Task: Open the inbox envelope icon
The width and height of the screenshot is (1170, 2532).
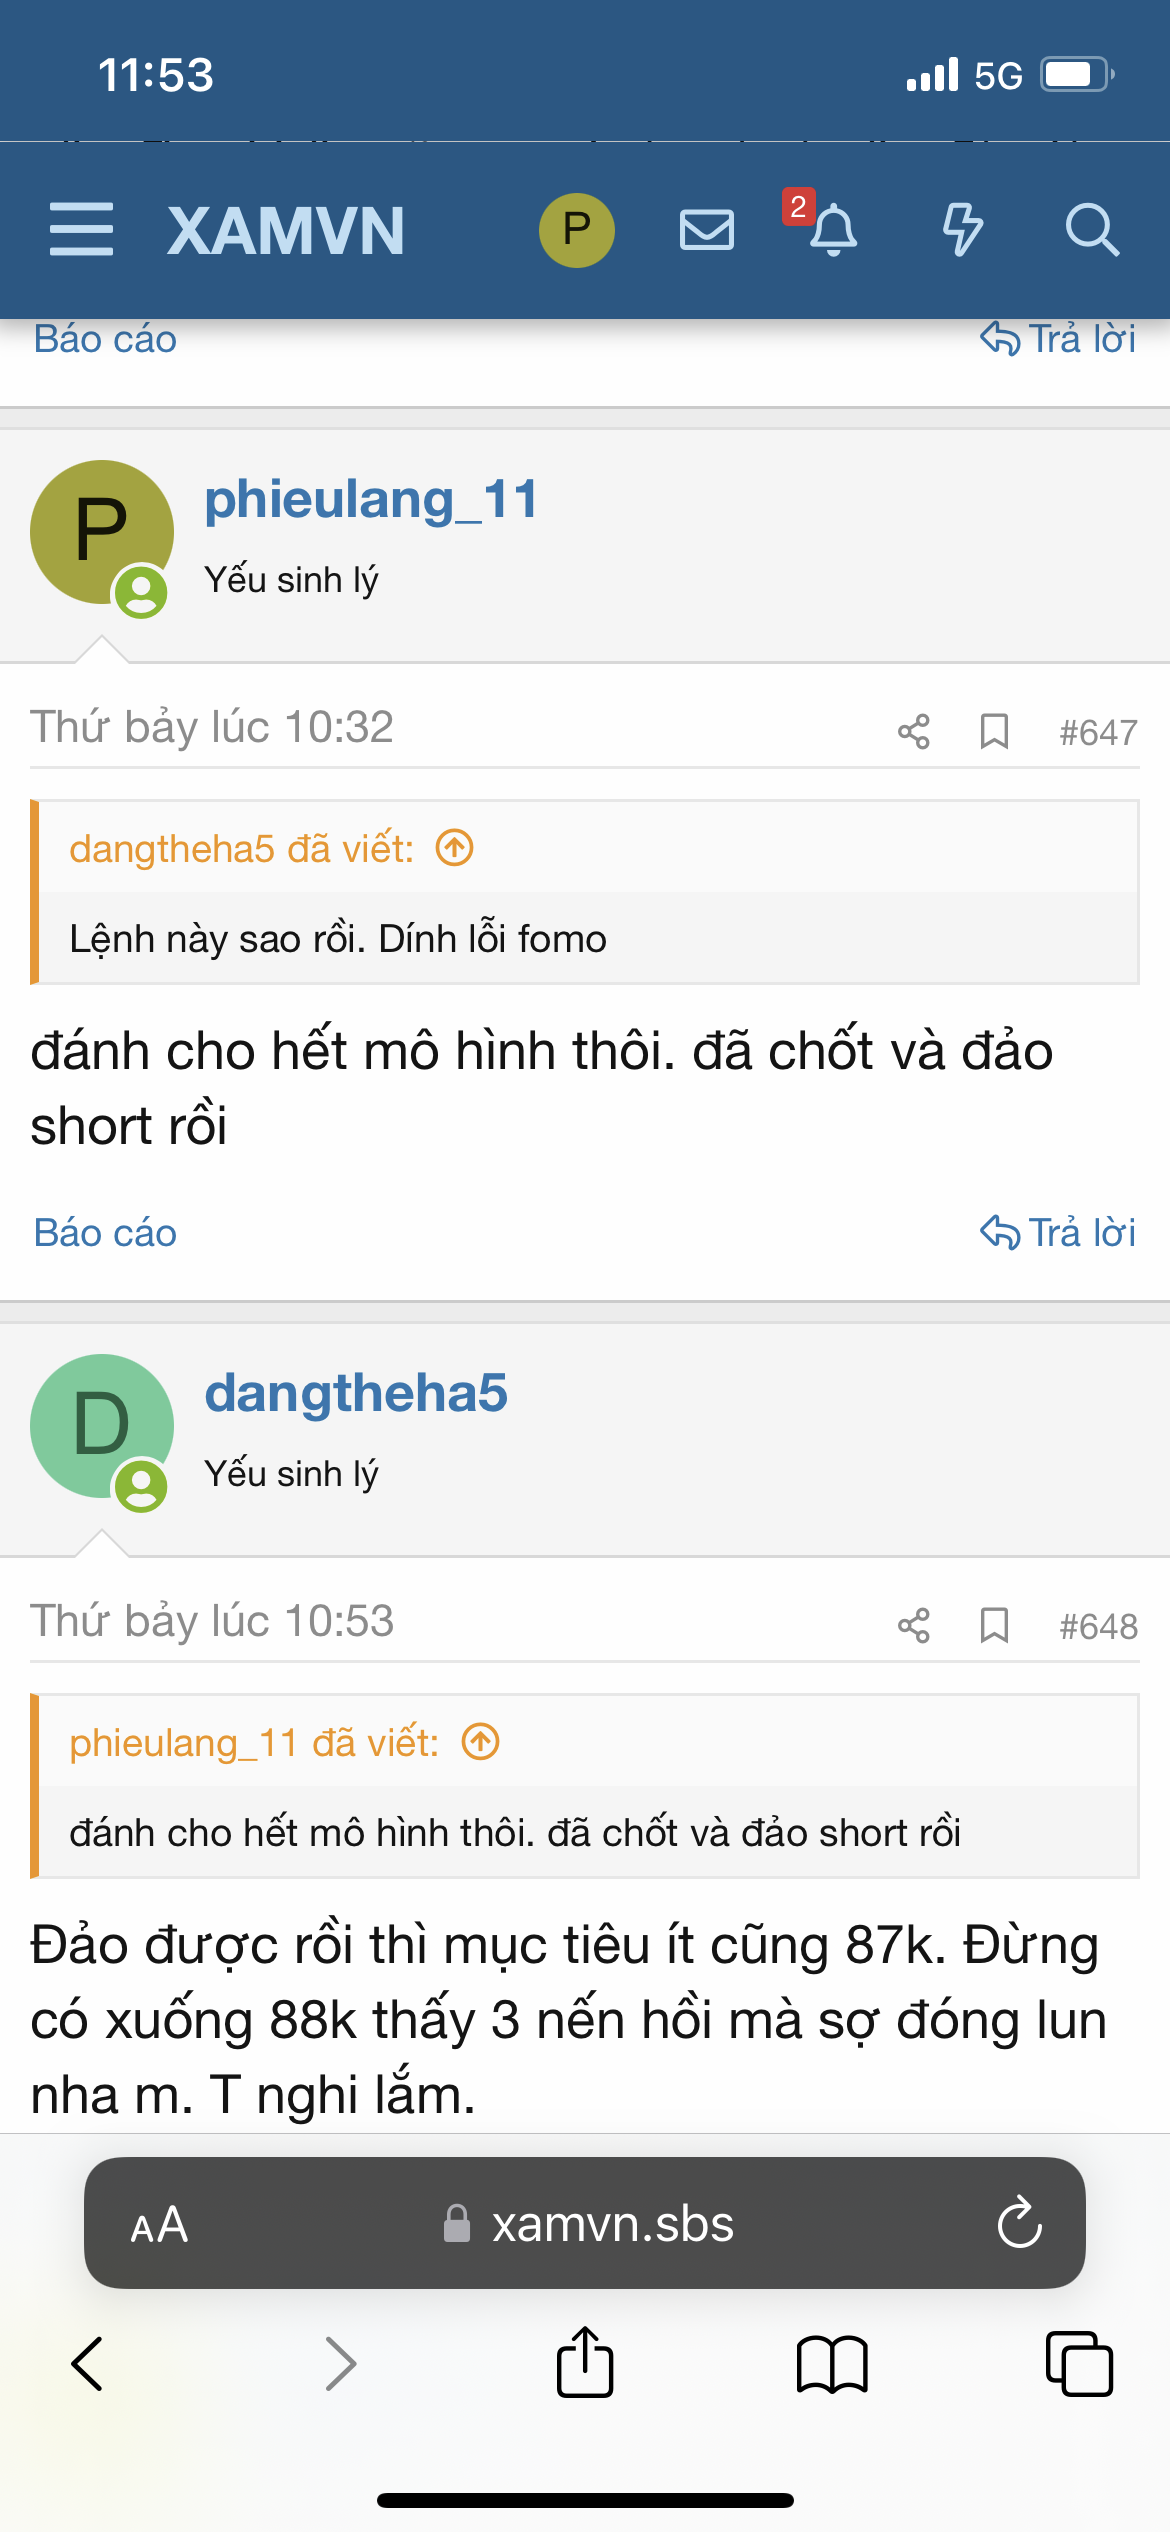Action: 707,229
